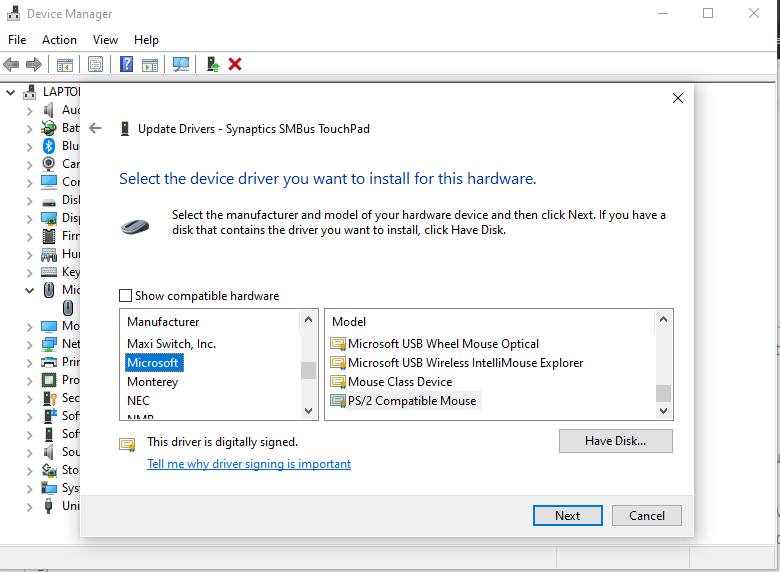Click the Firmware chip category icon
780x572 pixels.
(49, 236)
